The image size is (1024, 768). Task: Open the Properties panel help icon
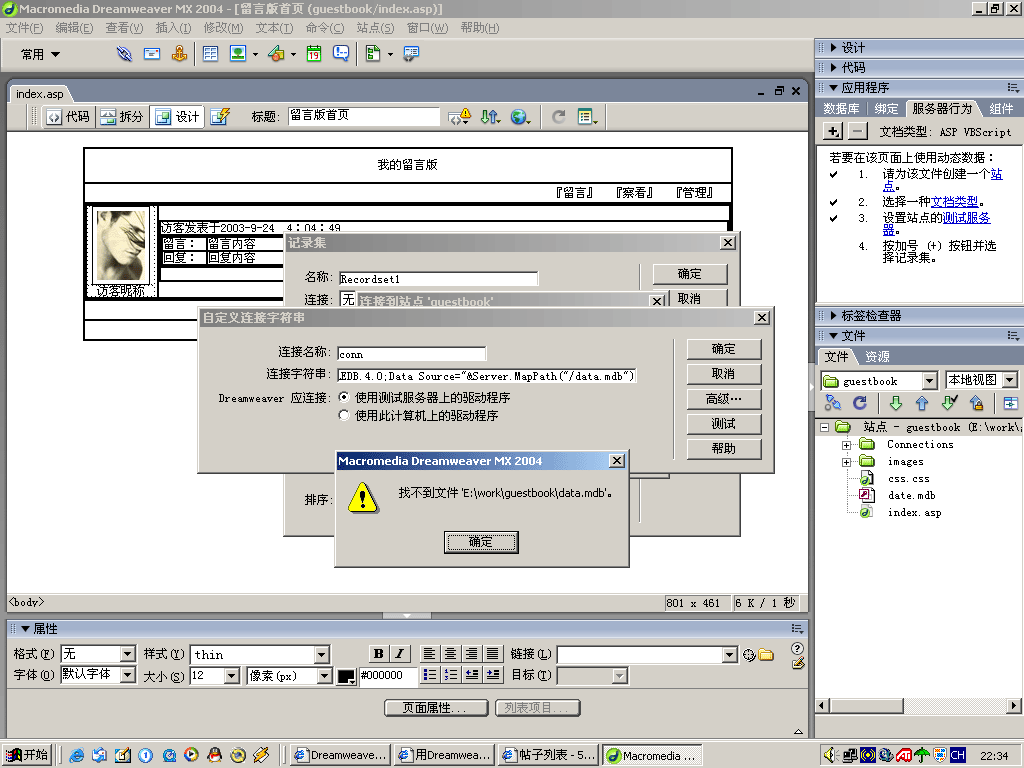pyautogui.click(x=797, y=648)
